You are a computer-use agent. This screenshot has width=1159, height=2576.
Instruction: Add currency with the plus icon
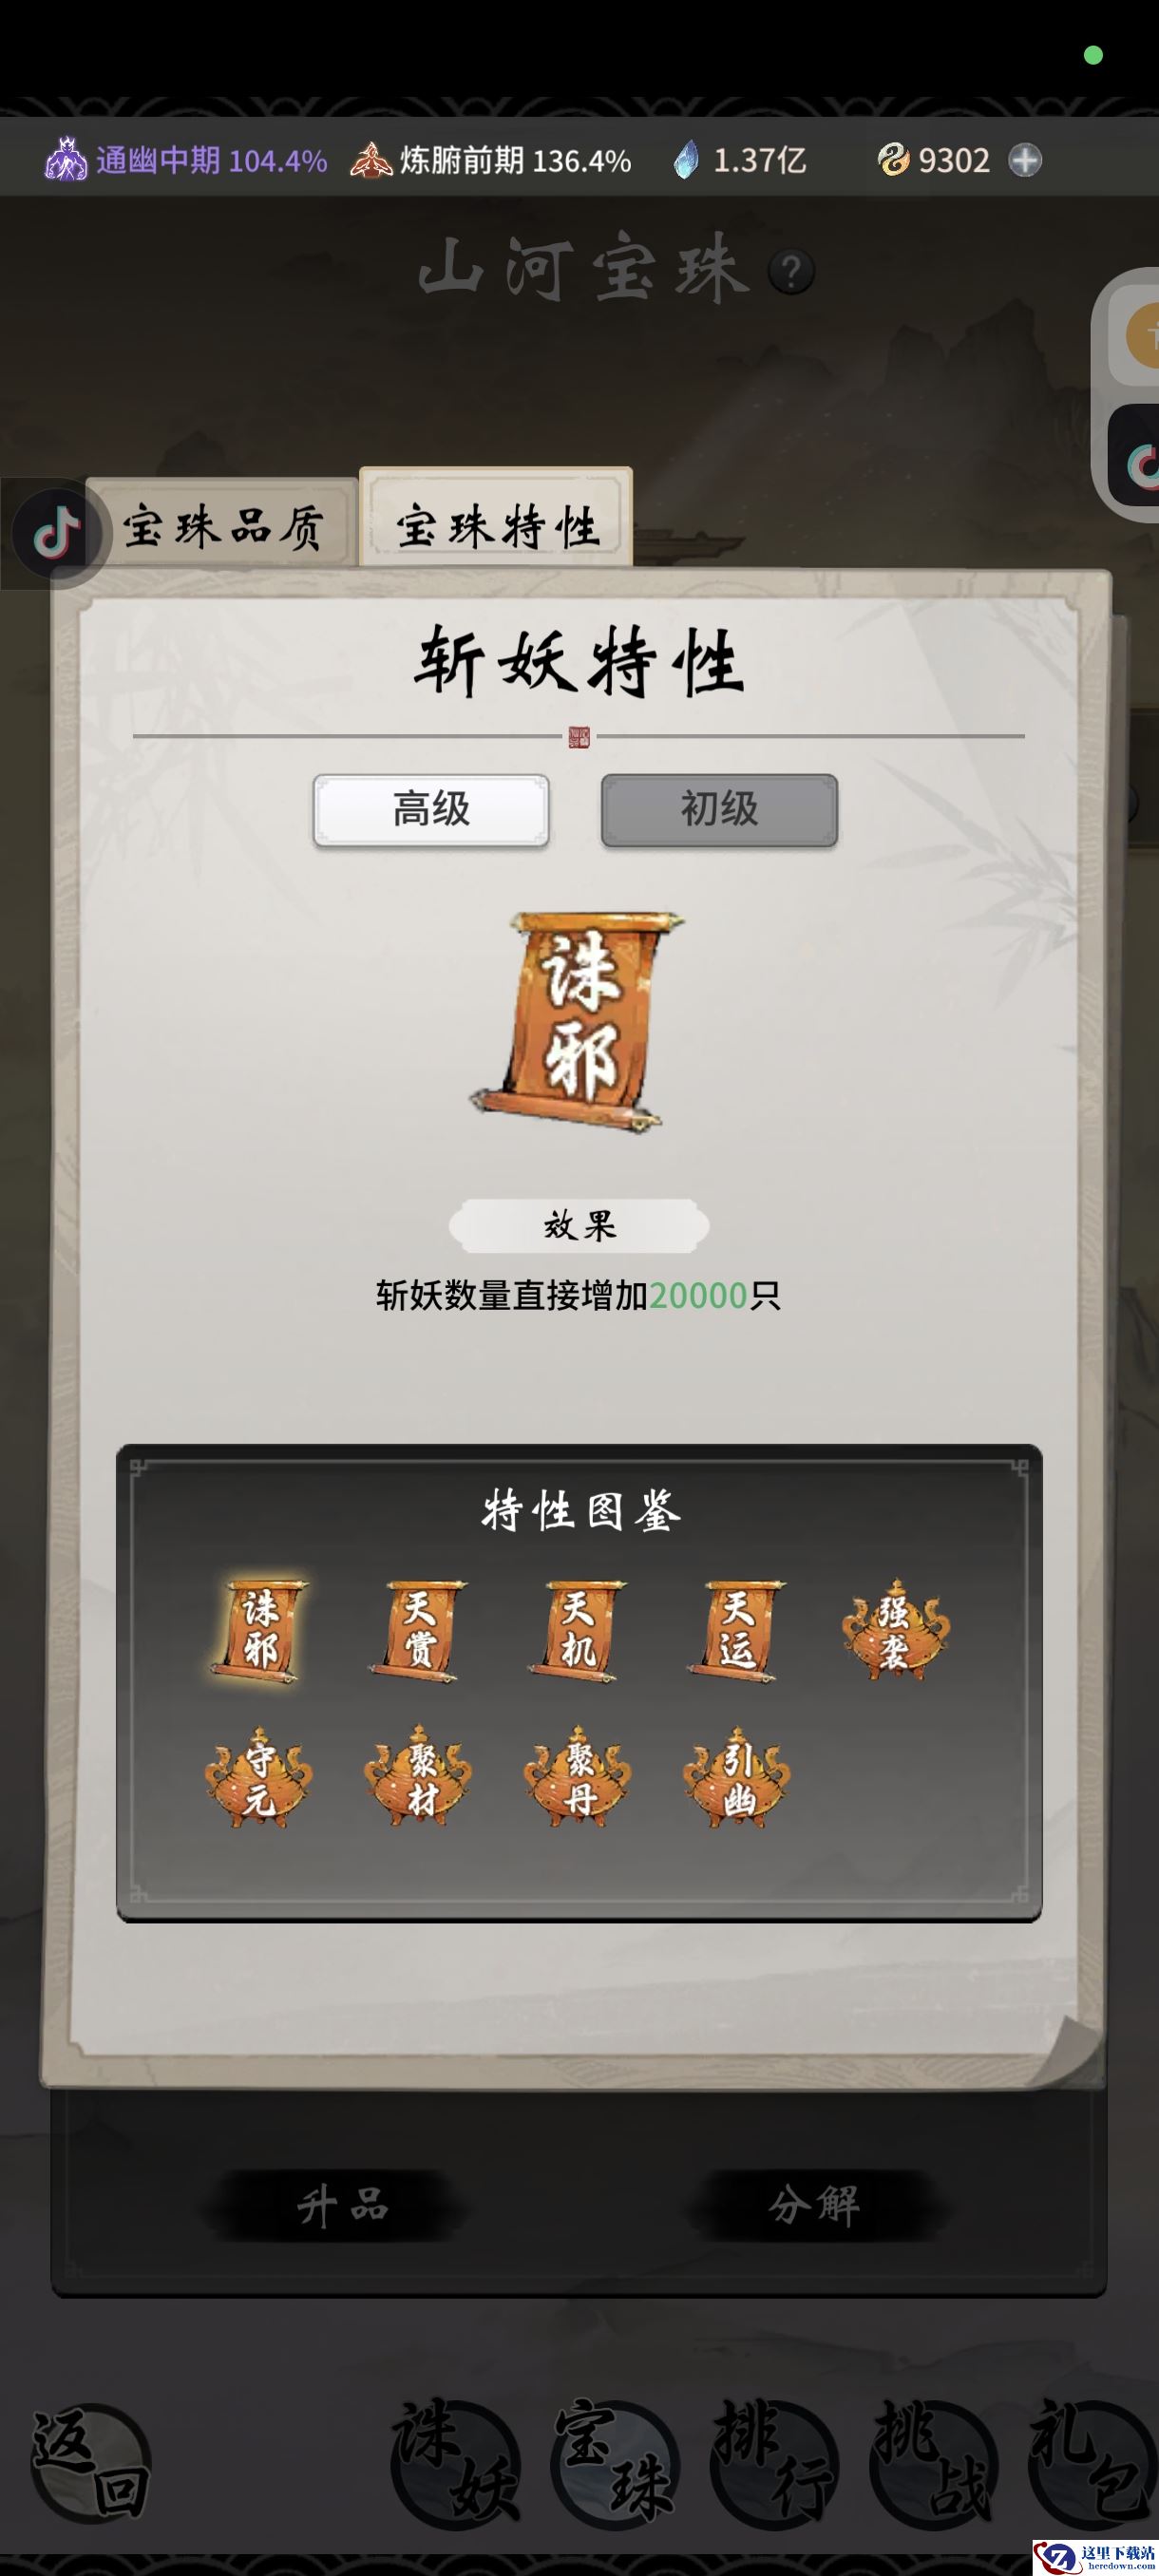[1024, 160]
